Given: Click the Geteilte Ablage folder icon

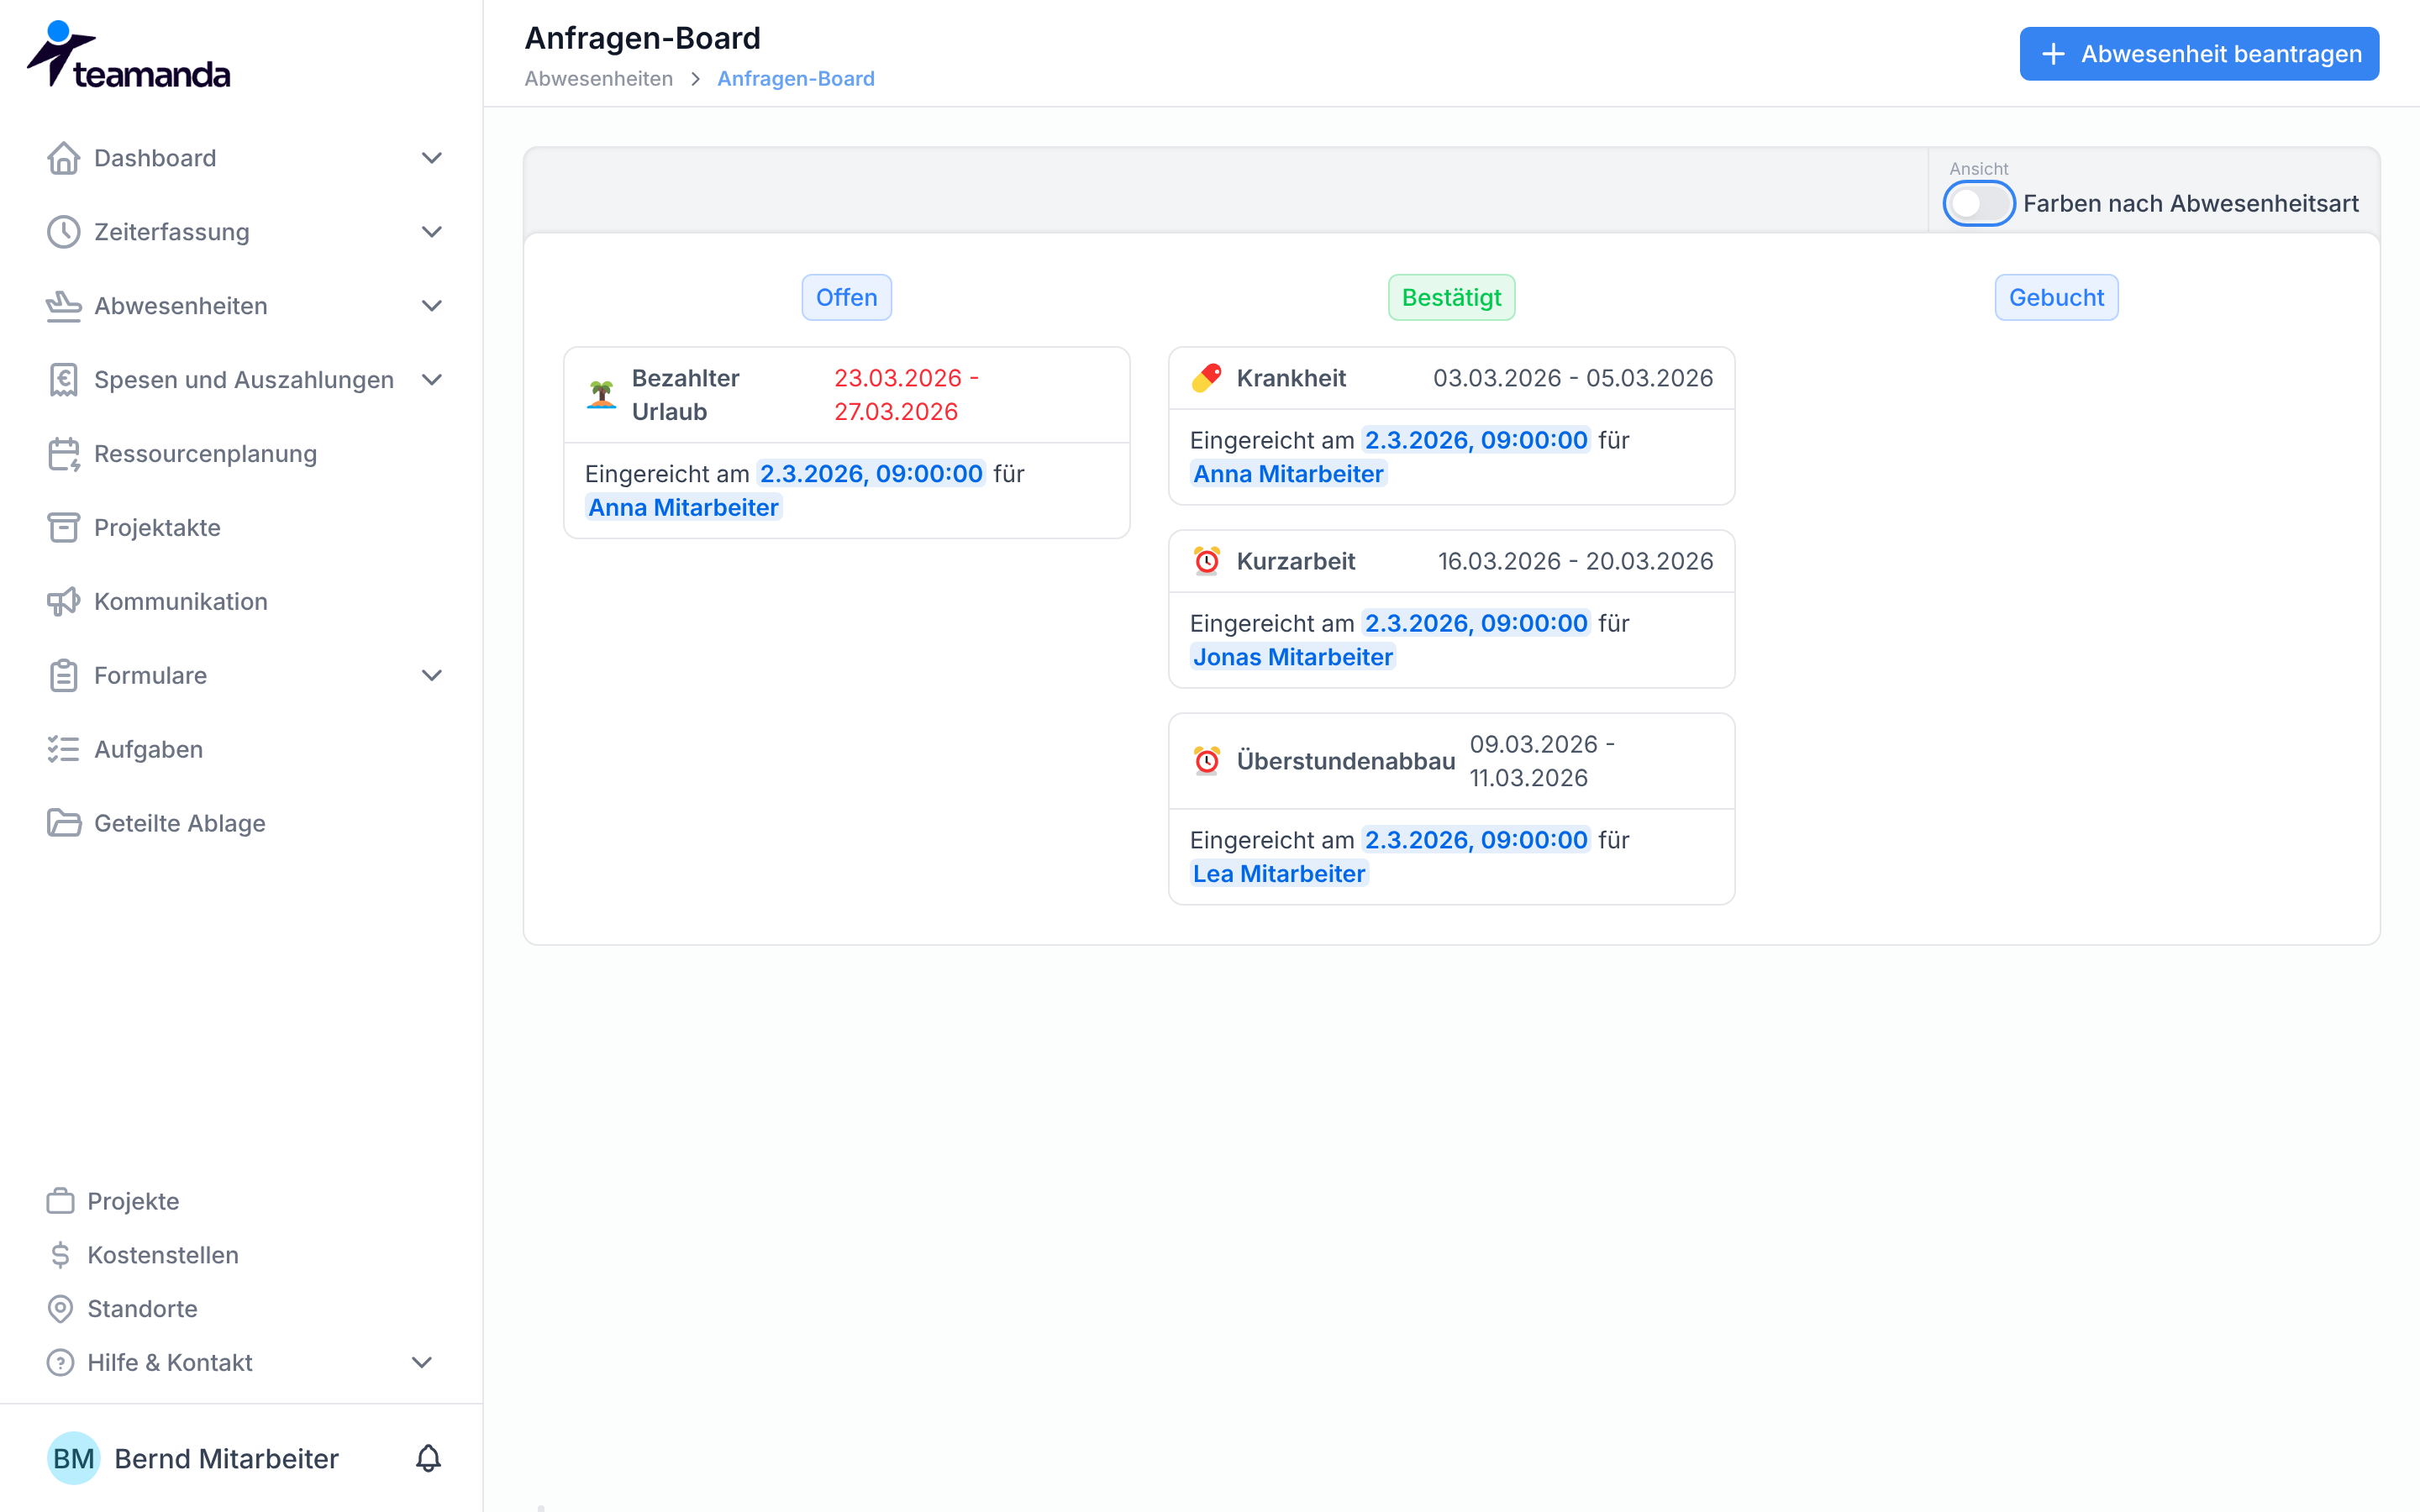Looking at the screenshot, I should (63, 823).
